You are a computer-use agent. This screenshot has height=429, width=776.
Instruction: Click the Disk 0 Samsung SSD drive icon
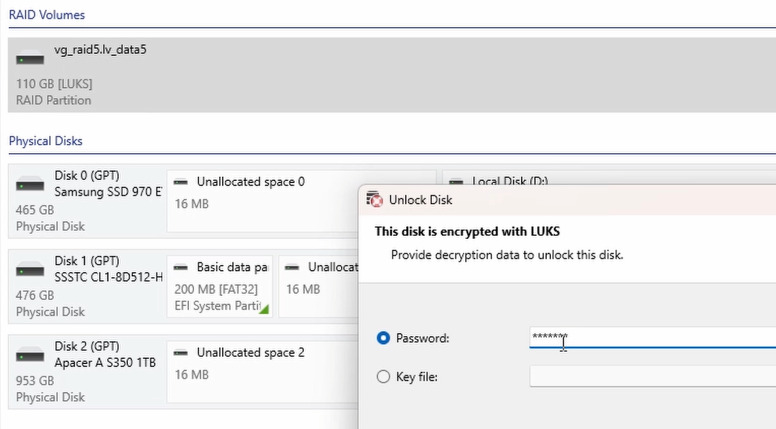pyautogui.click(x=30, y=184)
